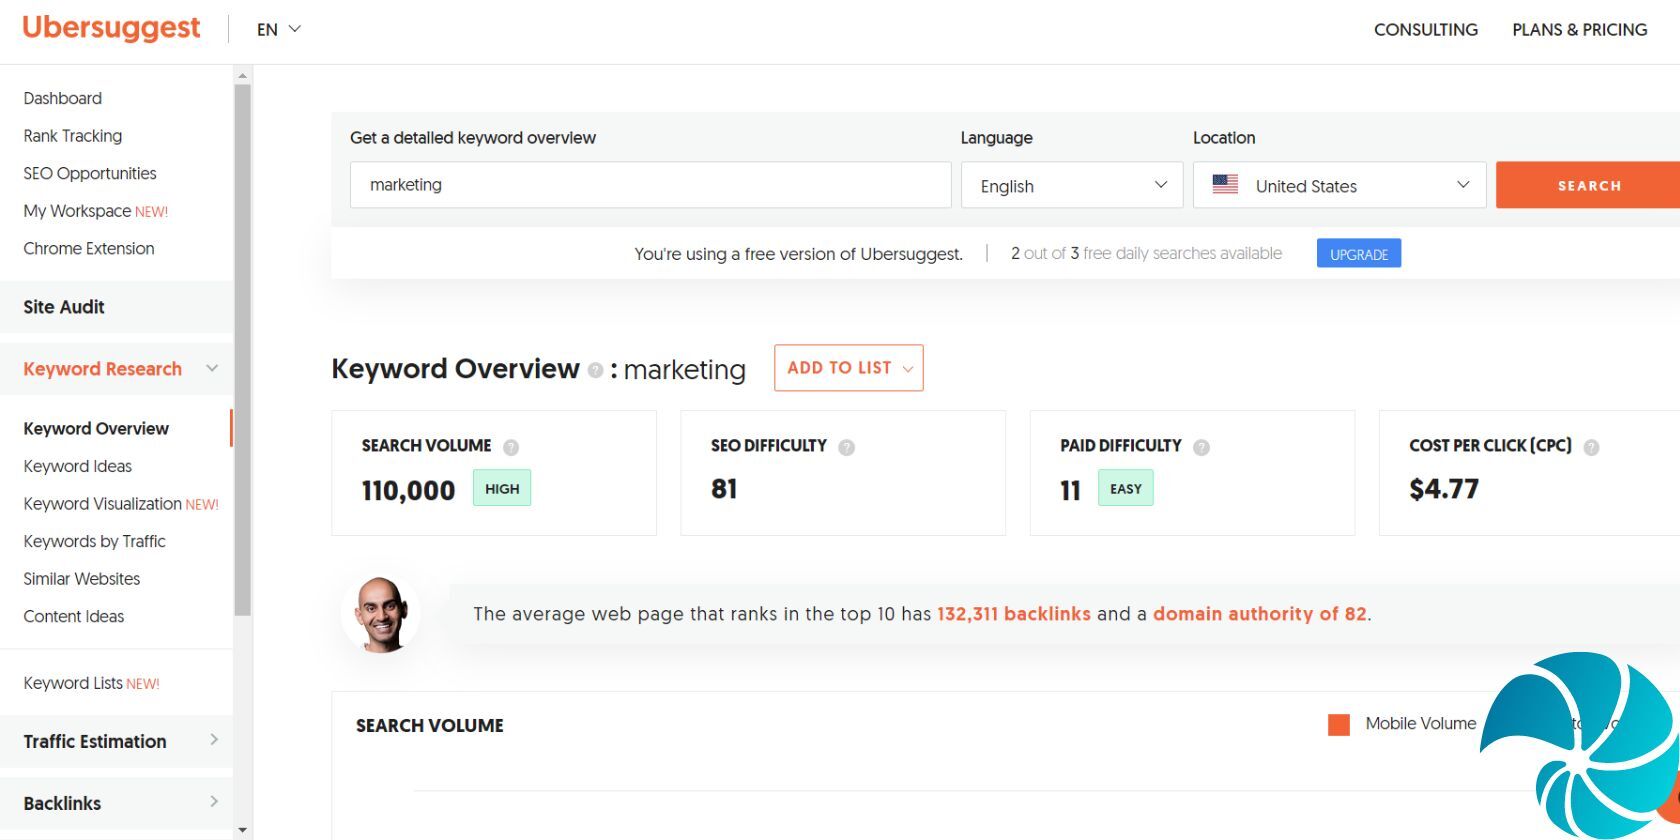Image resolution: width=1680 pixels, height=840 pixels.
Task: Click the Mobile Volume orange legend swatch
Action: tap(1338, 724)
